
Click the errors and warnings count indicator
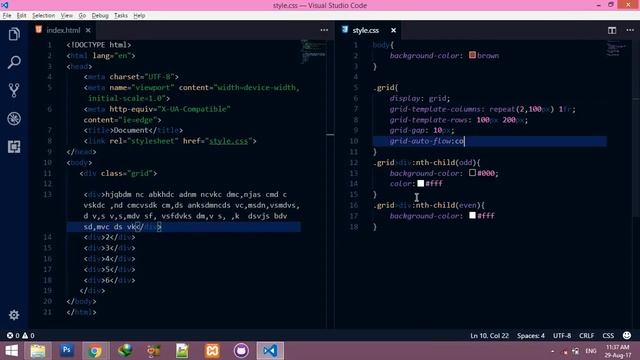pos(20,336)
